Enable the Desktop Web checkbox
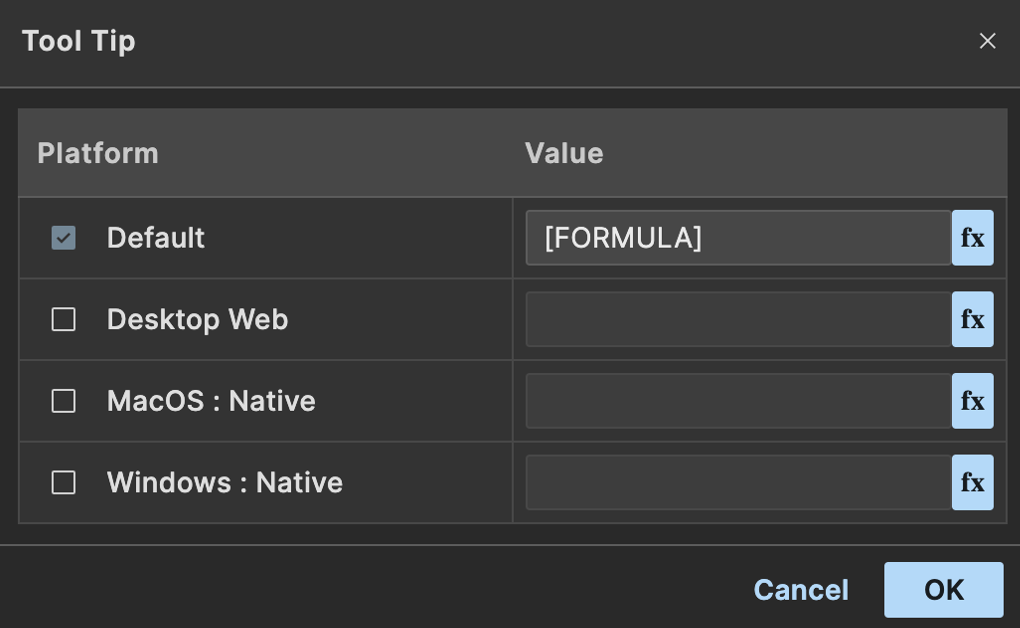The image size is (1020, 628). [x=63, y=320]
